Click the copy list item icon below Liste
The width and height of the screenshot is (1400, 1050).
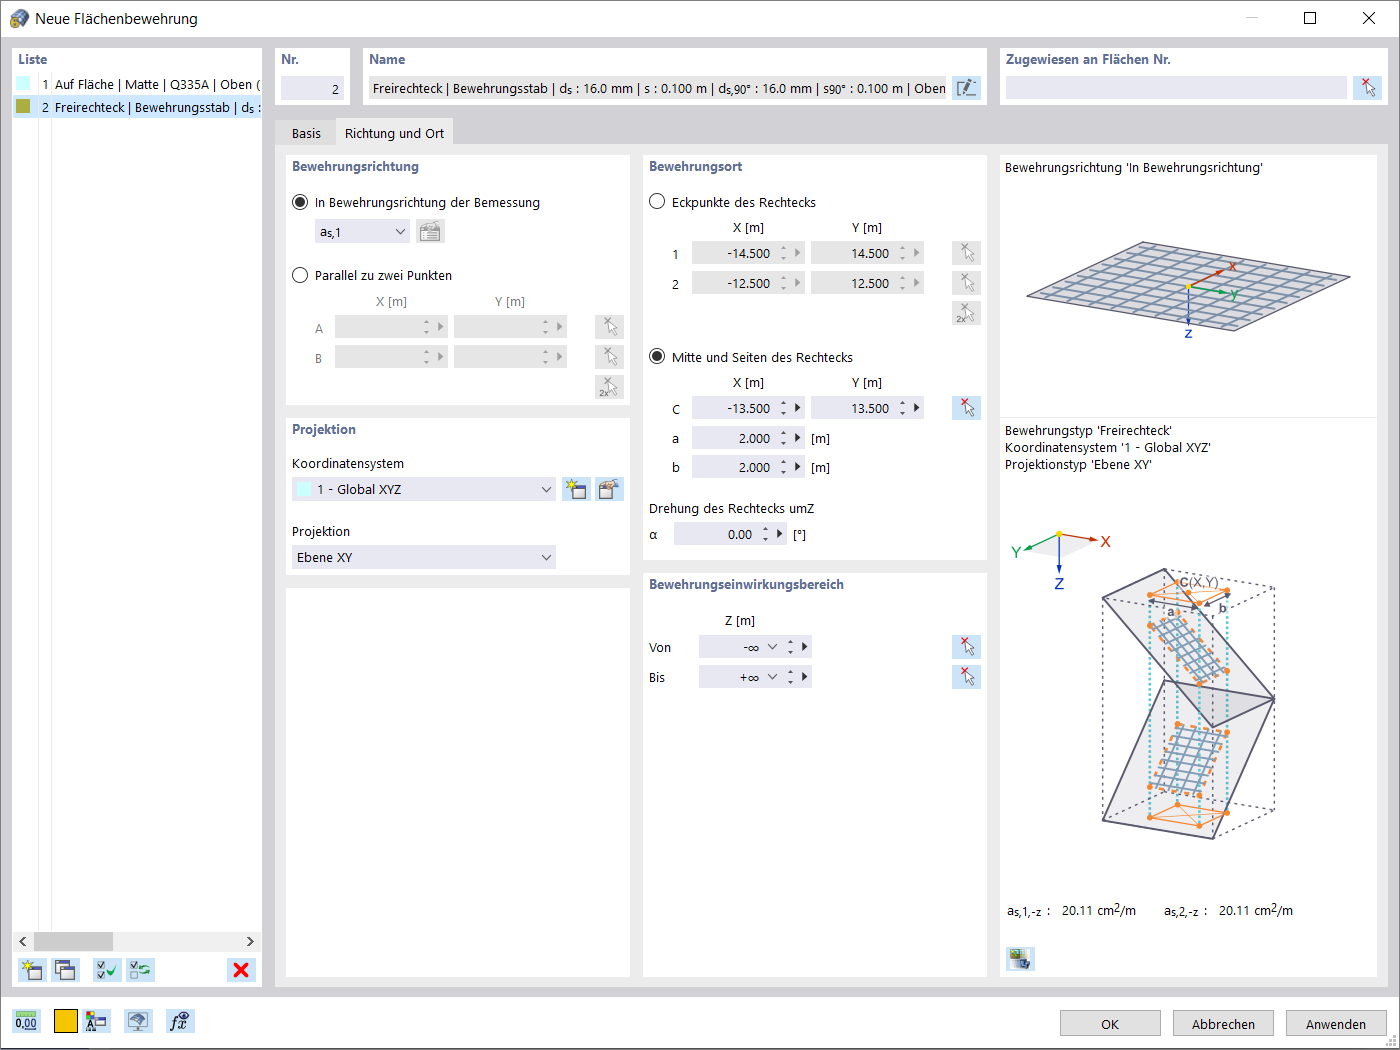pyautogui.click(x=66, y=969)
